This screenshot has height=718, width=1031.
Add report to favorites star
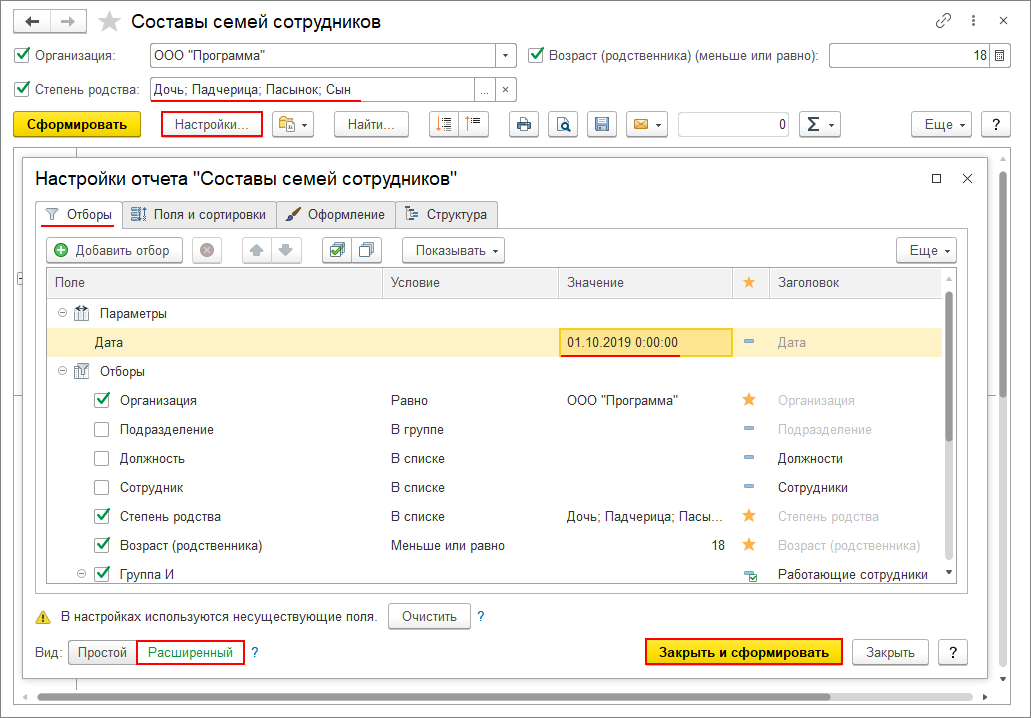pos(112,22)
